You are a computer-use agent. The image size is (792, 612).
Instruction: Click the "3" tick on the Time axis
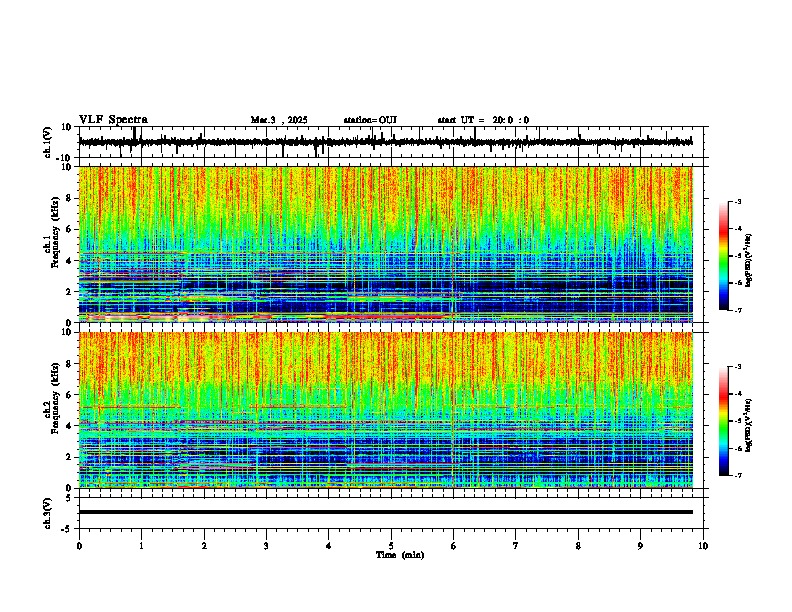[x=266, y=546]
